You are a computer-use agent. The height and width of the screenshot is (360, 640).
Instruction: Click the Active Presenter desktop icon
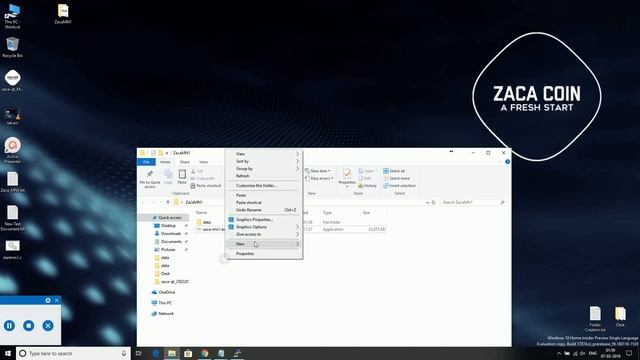click(12, 150)
